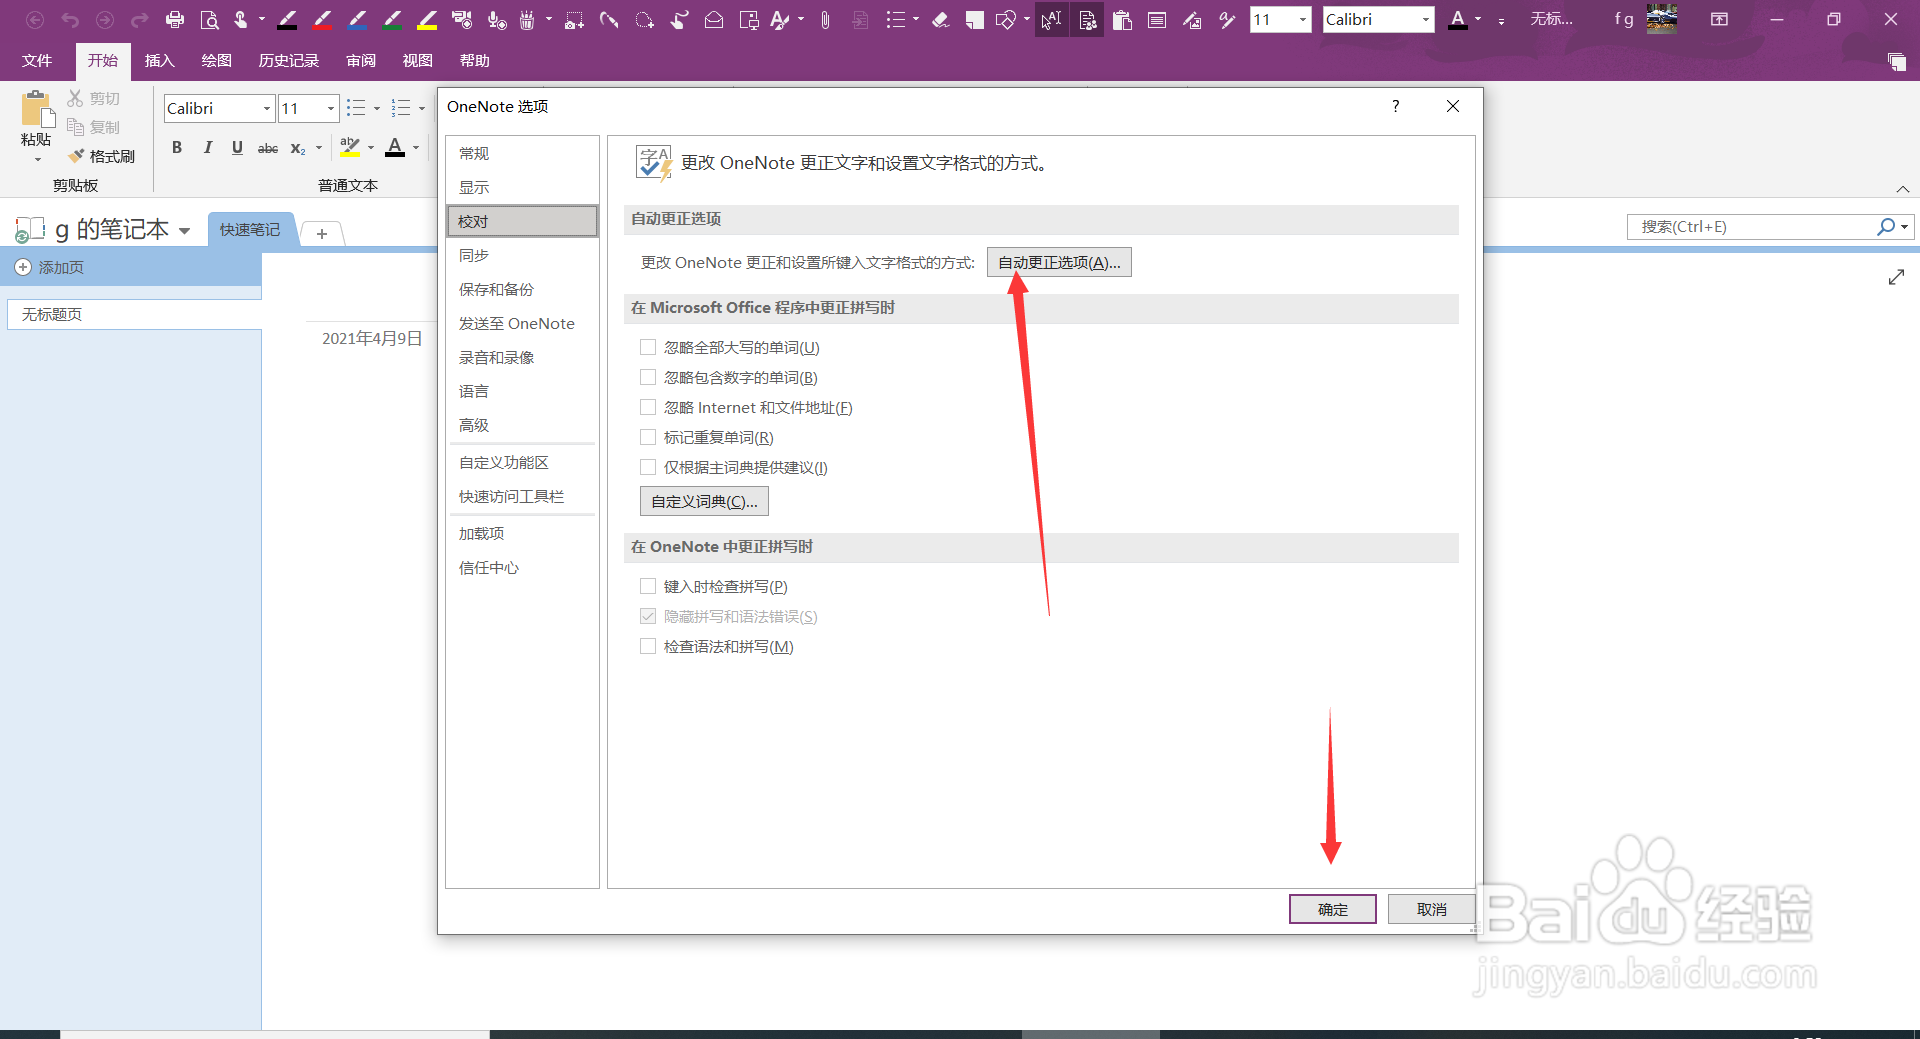Viewport: 1920px width, 1039px height.
Task: Click the 格式刷 format painter
Action: point(101,156)
